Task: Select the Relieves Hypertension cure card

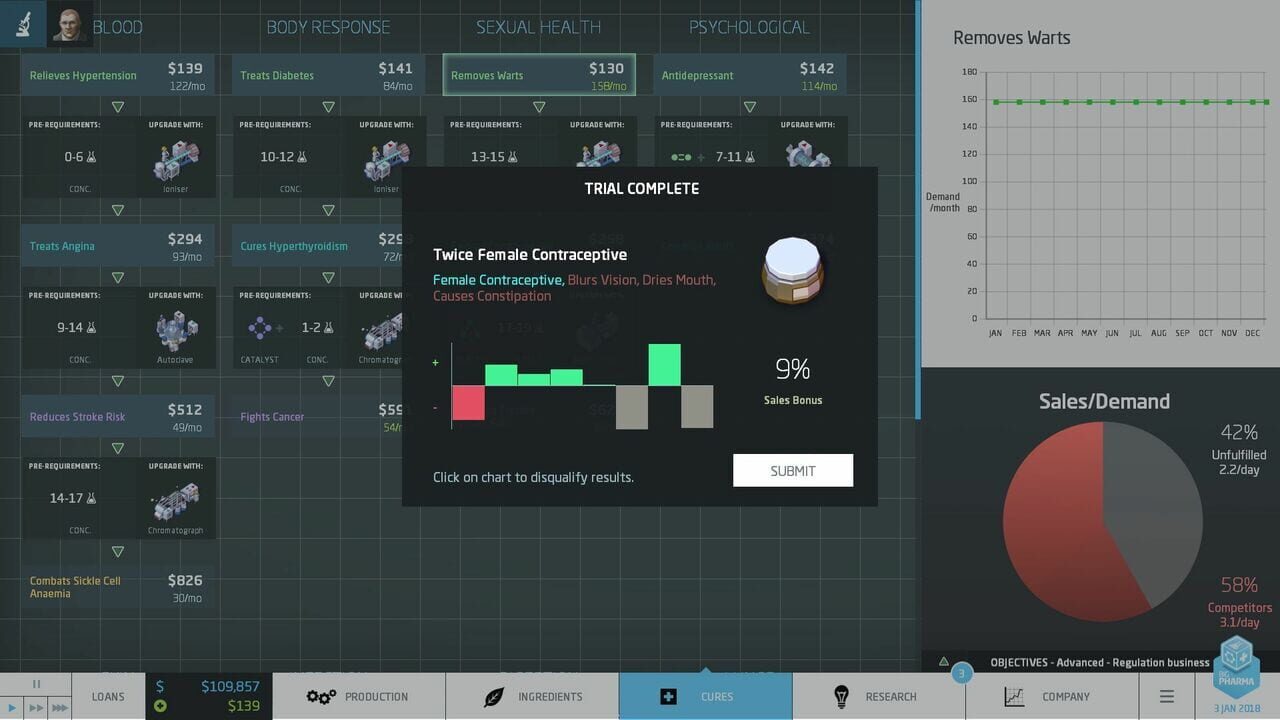Action: (118, 75)
